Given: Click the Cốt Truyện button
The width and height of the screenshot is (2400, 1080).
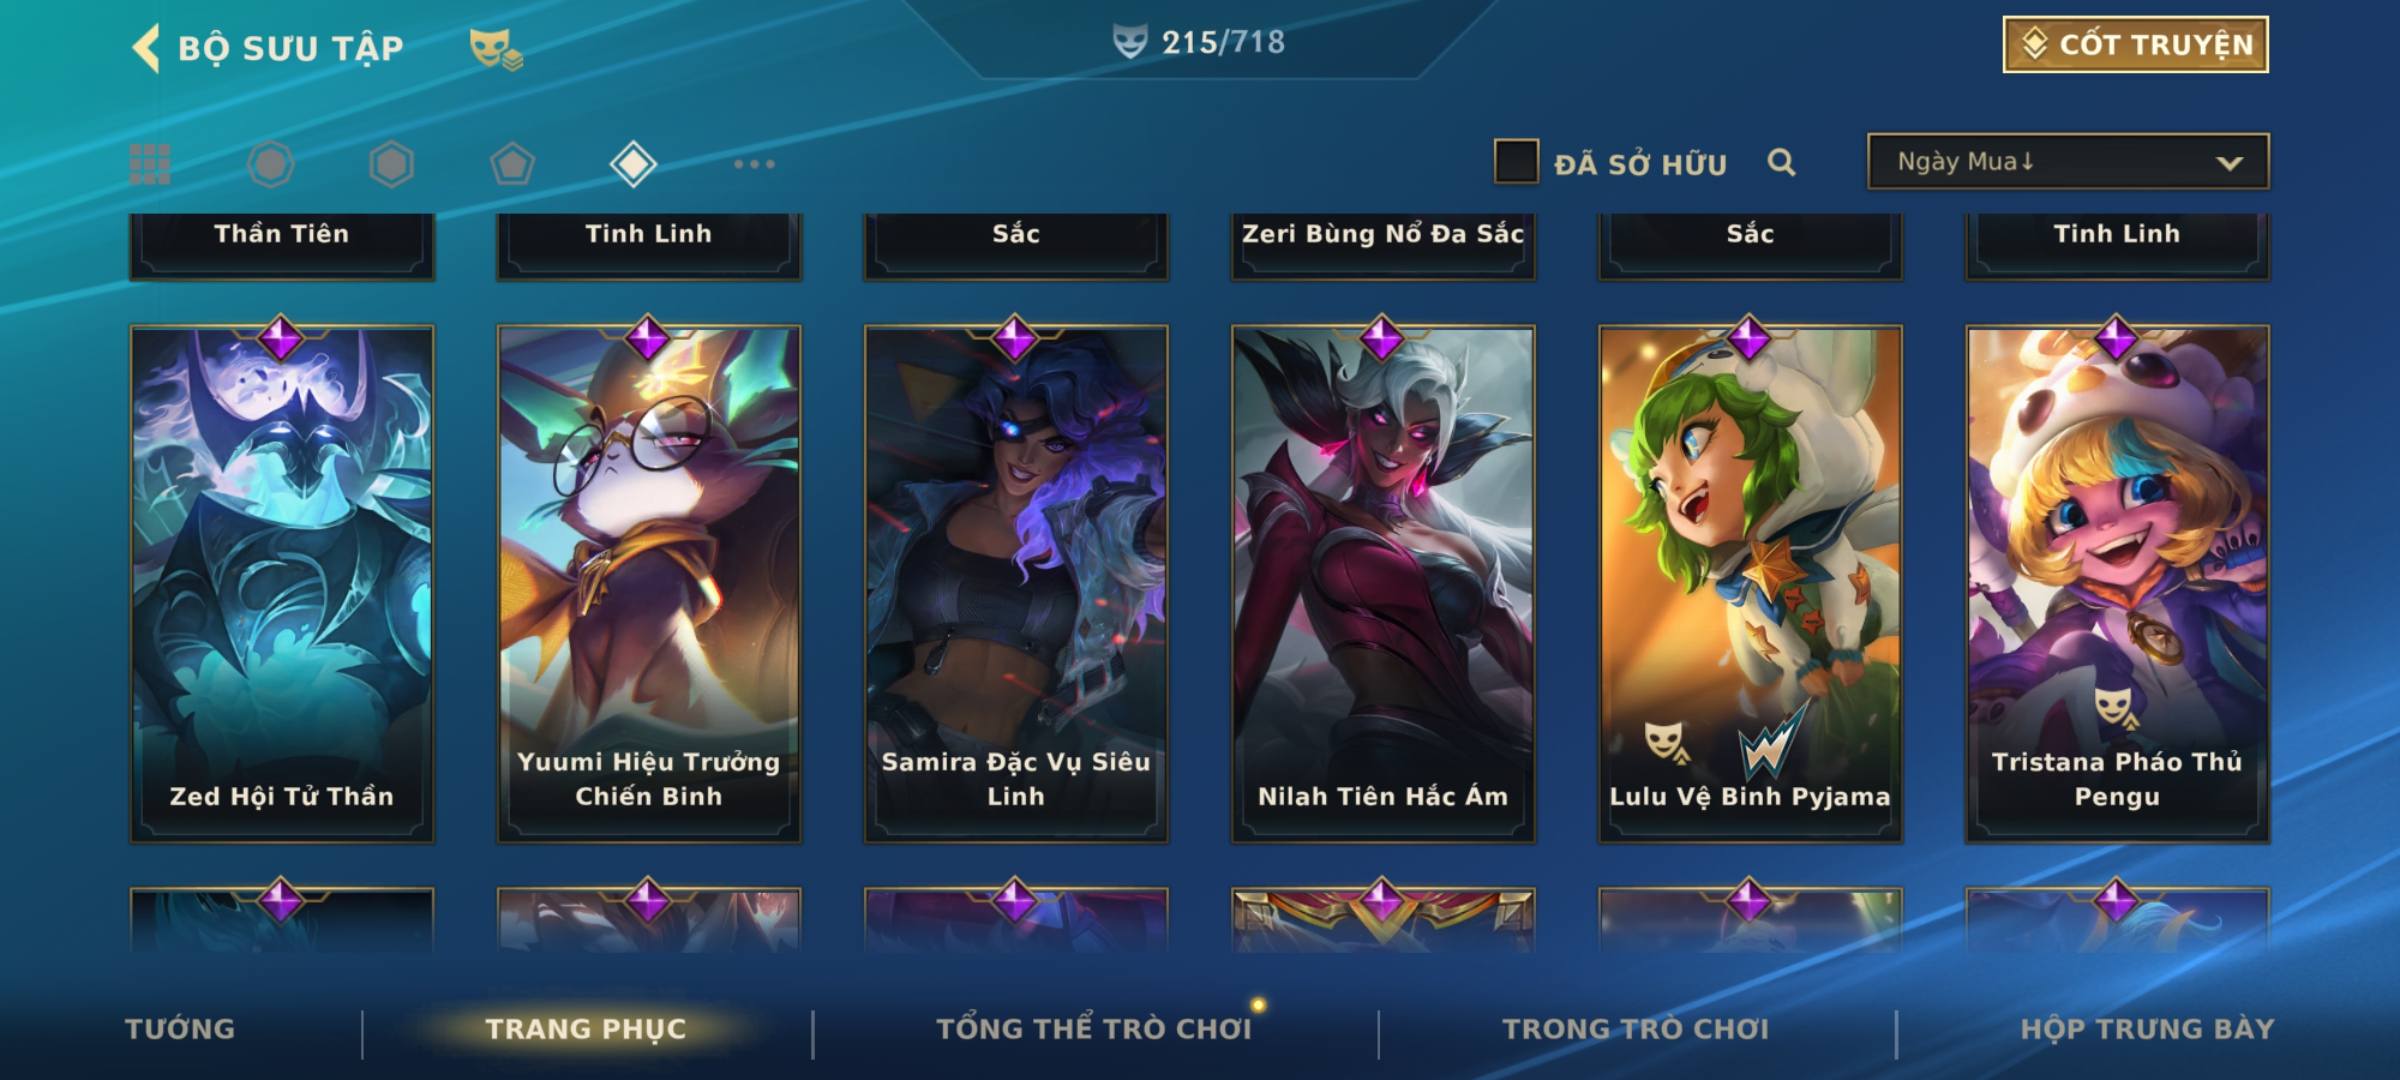Looking at the screenshot, I should coord(2136,45).
